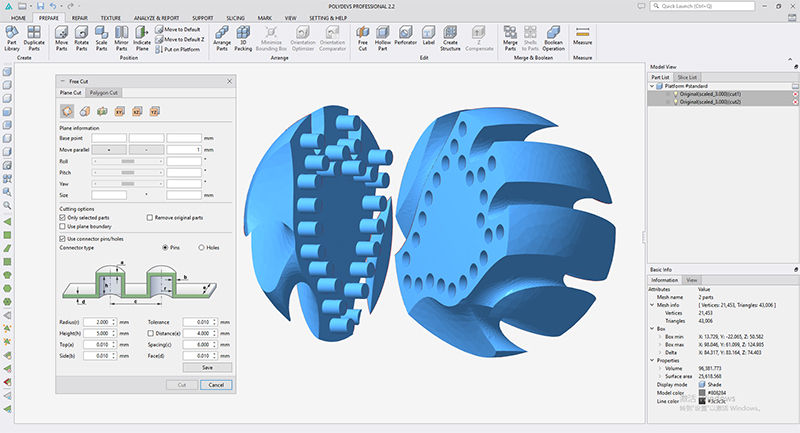Image resolution: width=800 pixels, height=433 pixels.
Task: Click the Measure tool icon
Action: click(x=582, y=36)
